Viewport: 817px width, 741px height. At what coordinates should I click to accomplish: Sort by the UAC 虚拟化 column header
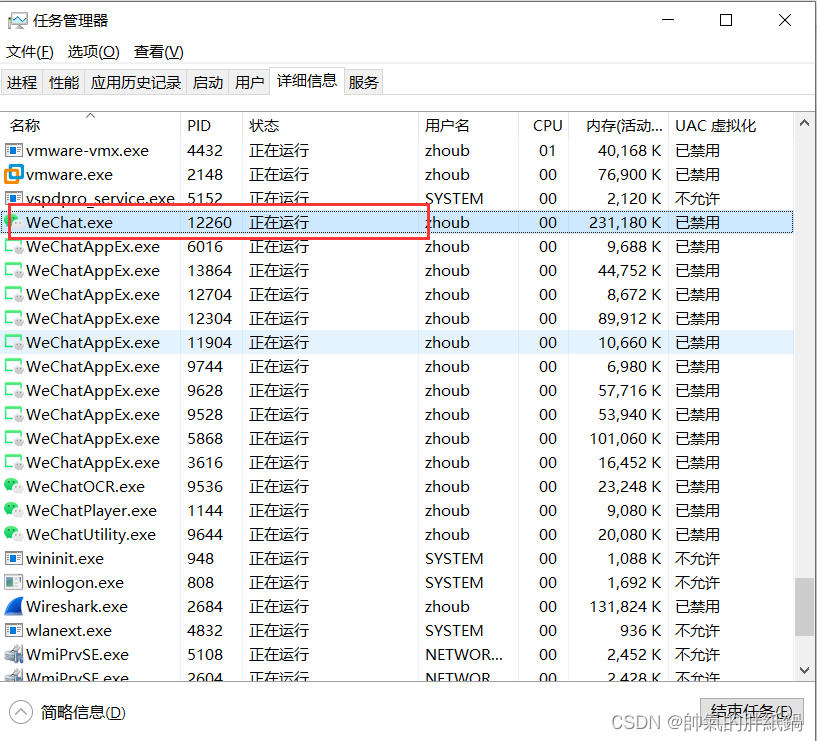(731, 125)
